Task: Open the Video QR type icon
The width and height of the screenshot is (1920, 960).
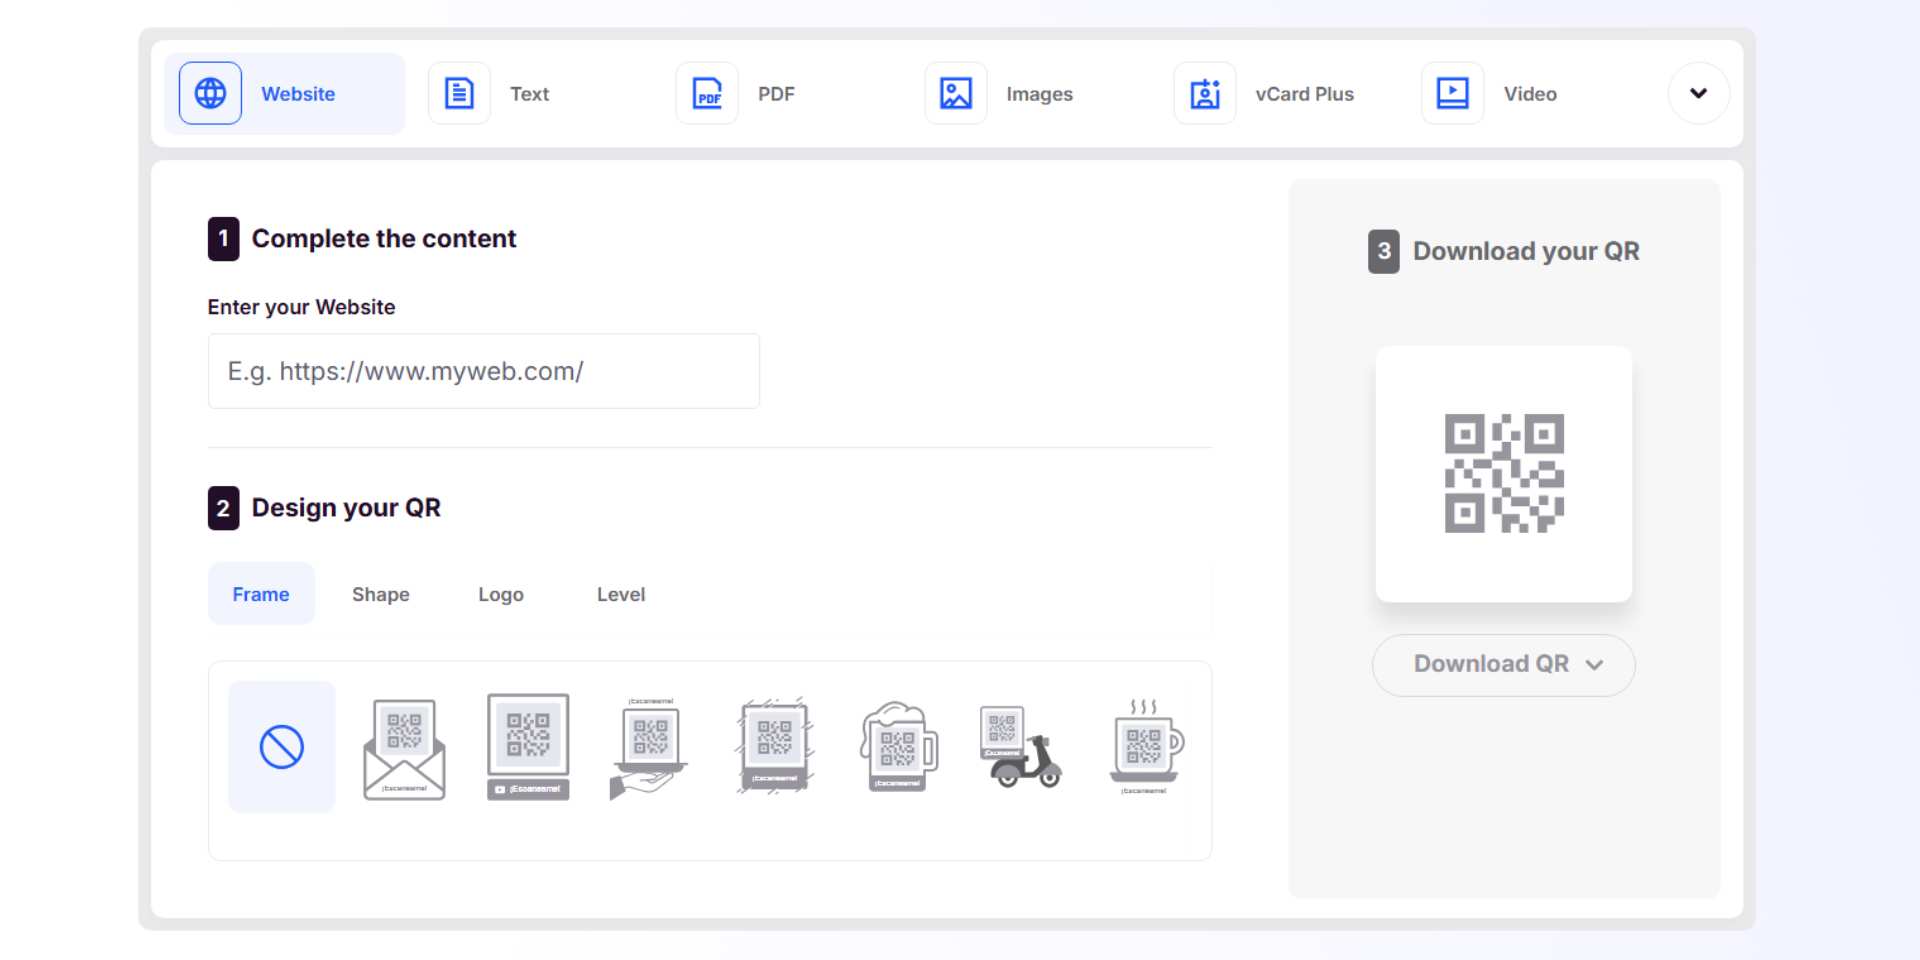Action: 1452,93
